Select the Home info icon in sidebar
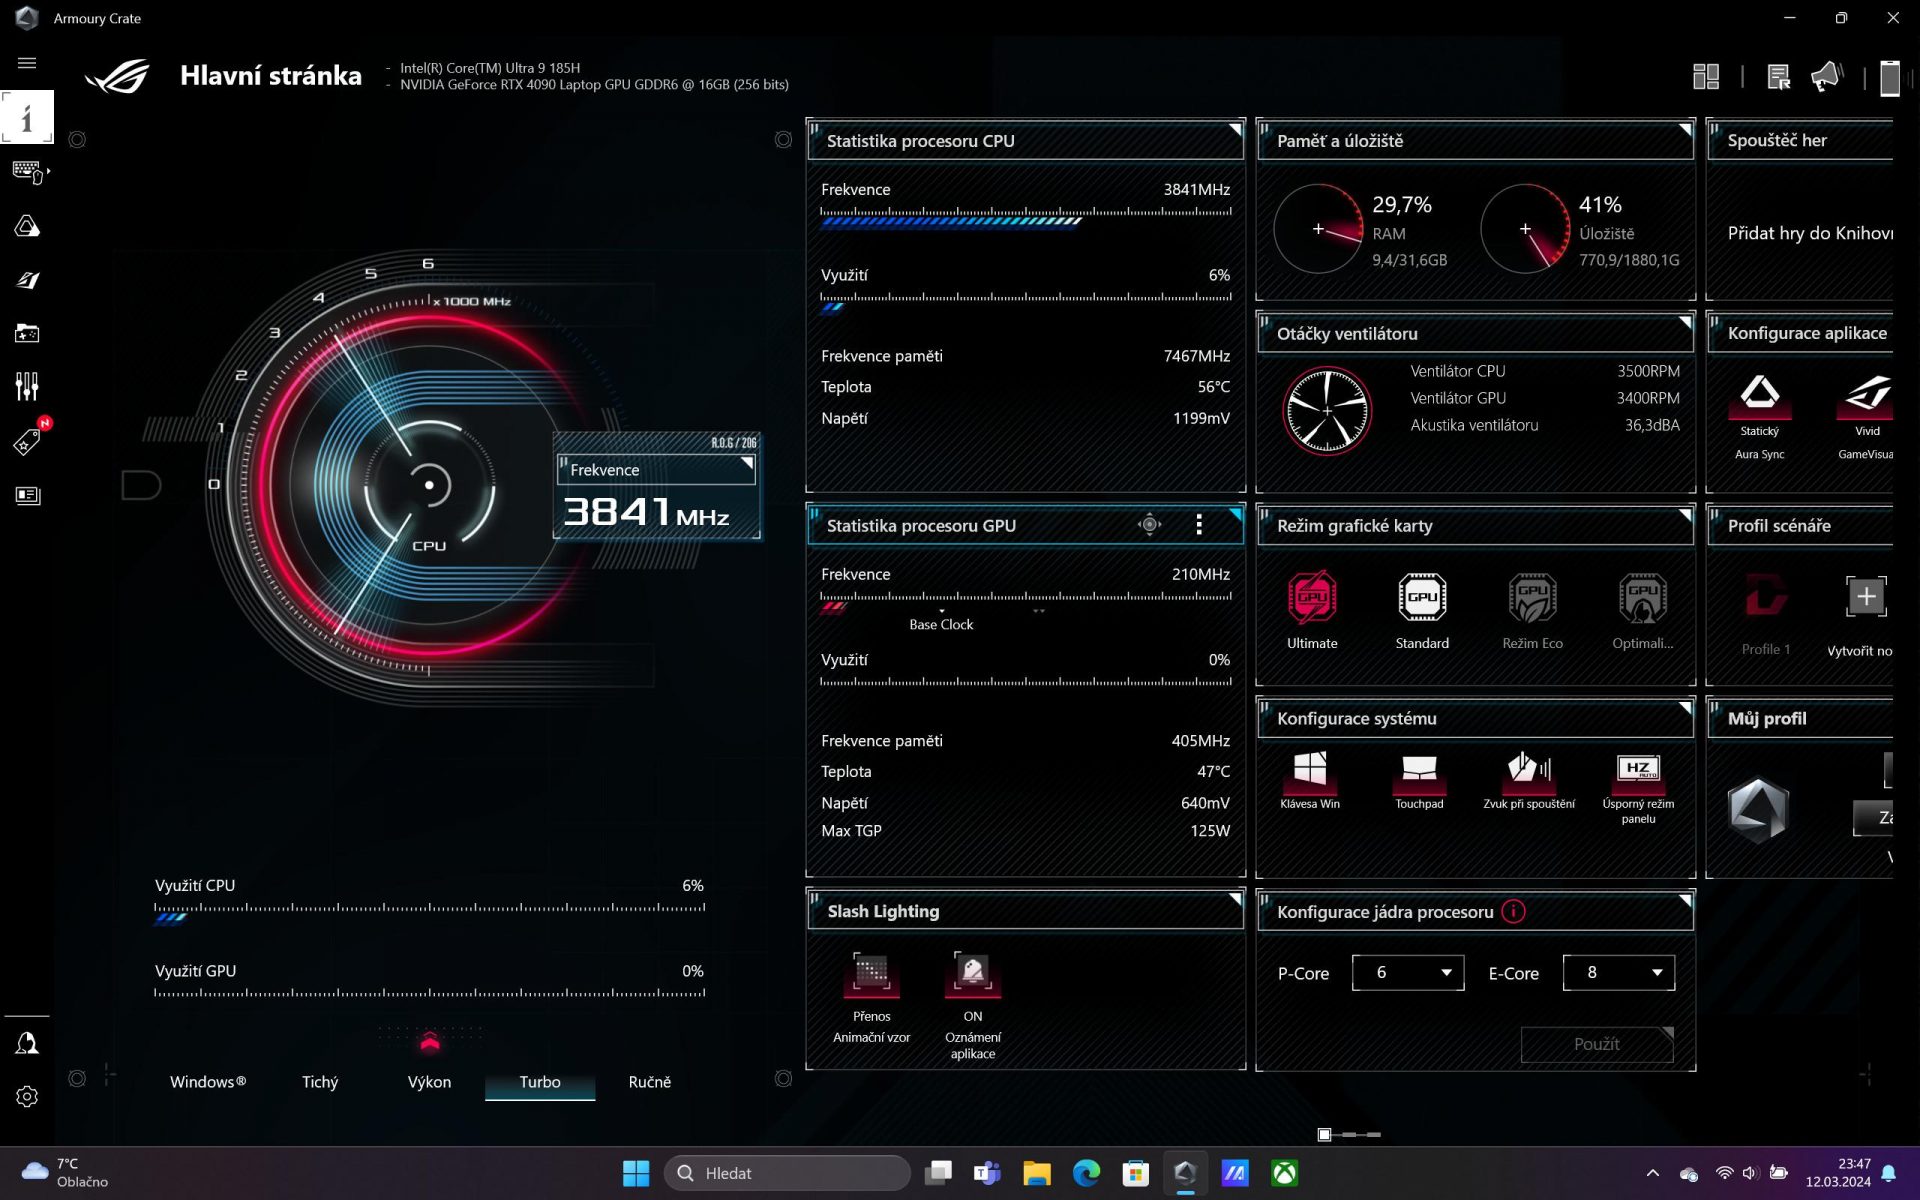Image resolution: width=1920 pixels, height=1200 pixels. point(27,117)
